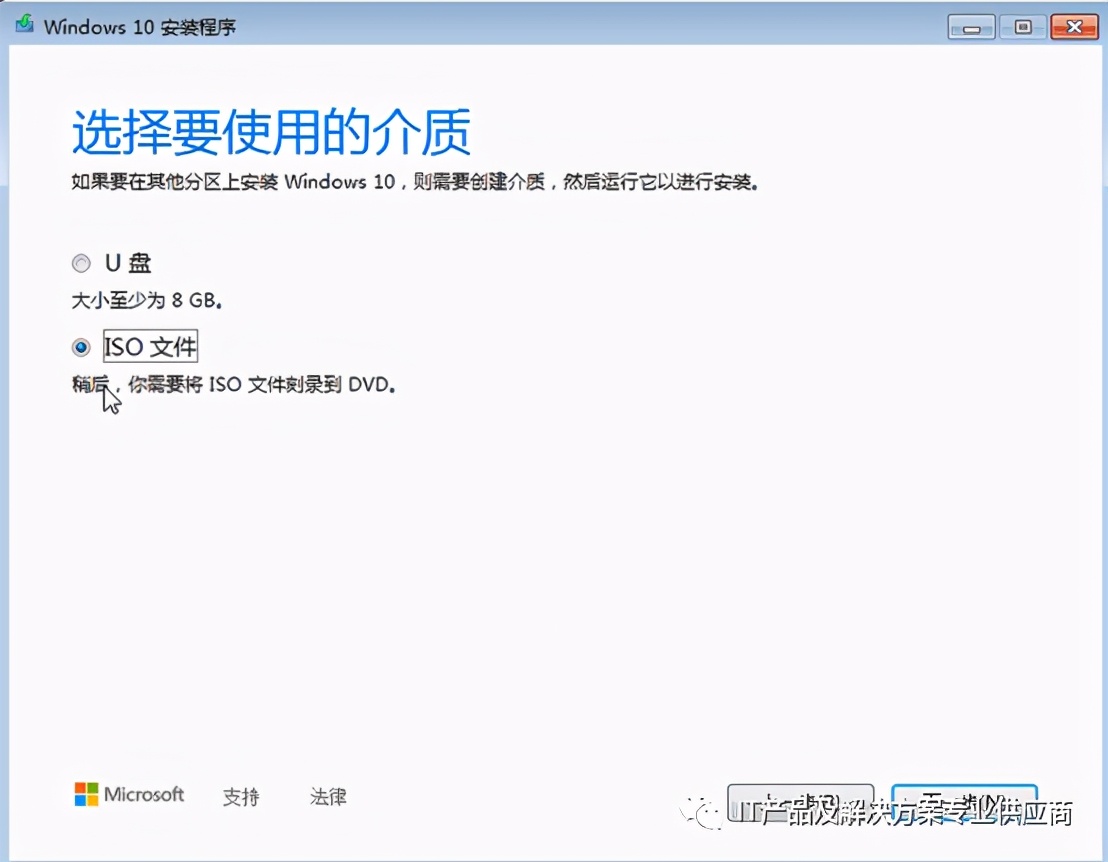Open the 支持 Support link

[240, 797]
